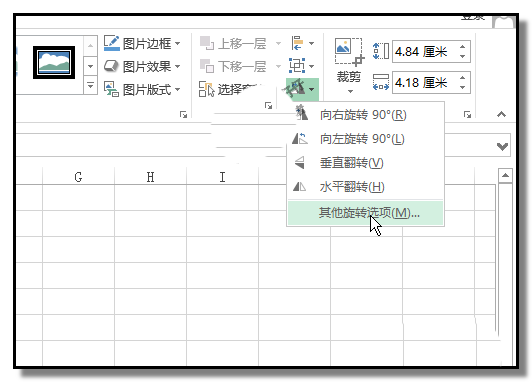
Task: Click the picture border pencil icon
Action: coord(112,43)
